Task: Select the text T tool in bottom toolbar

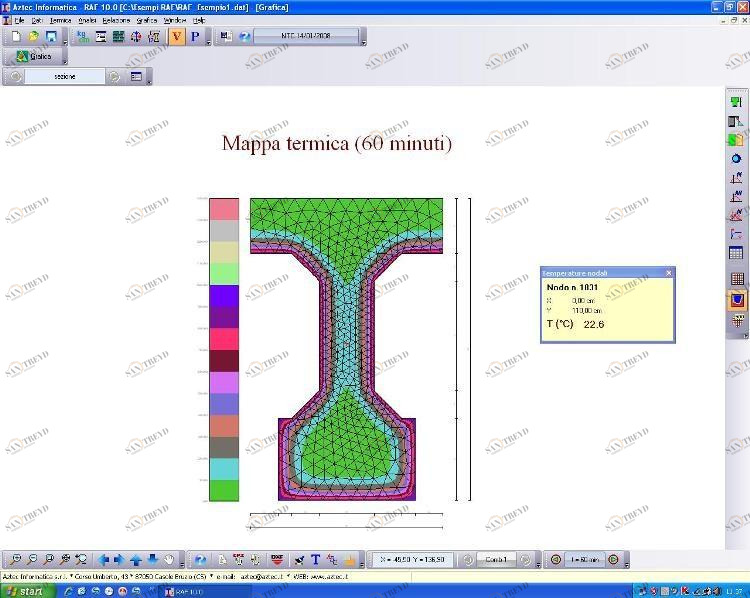Action: coord(315,560)
